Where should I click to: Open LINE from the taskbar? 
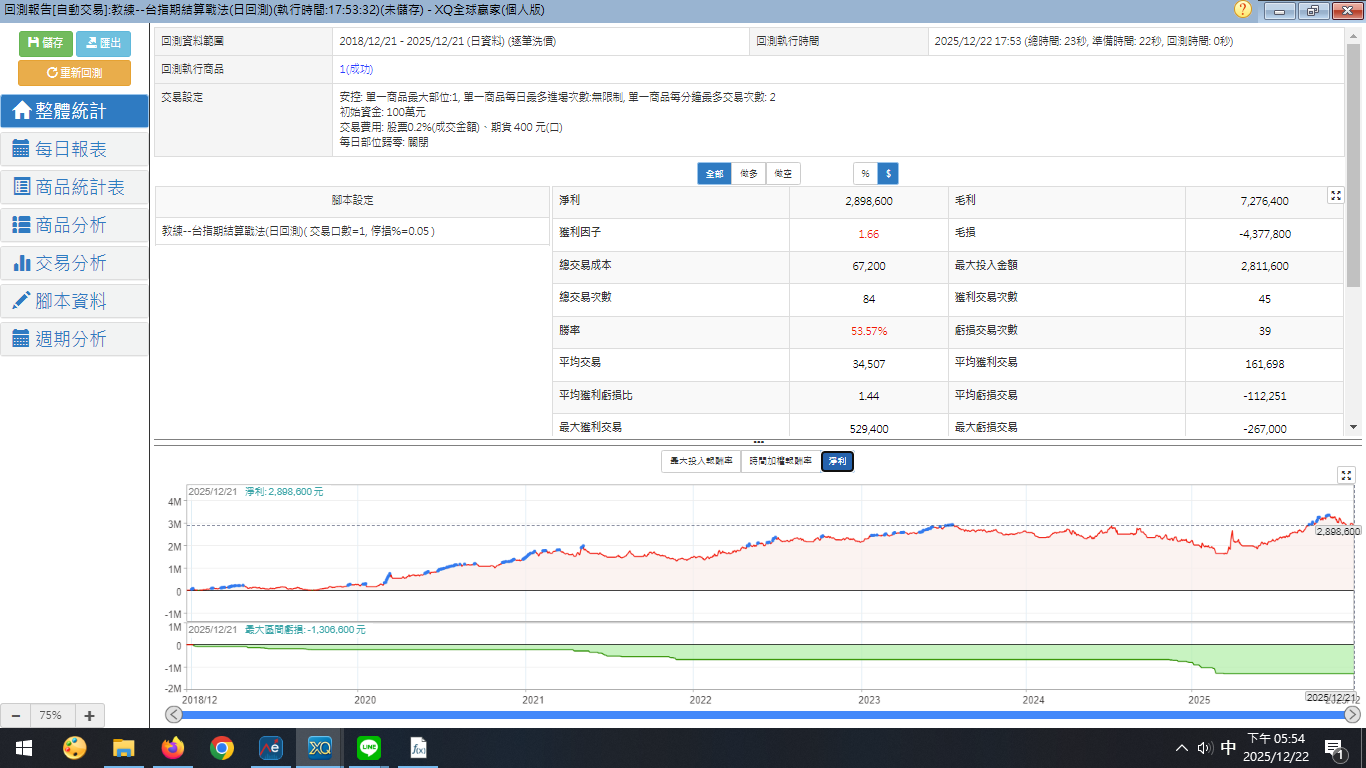tap(370, 748)
